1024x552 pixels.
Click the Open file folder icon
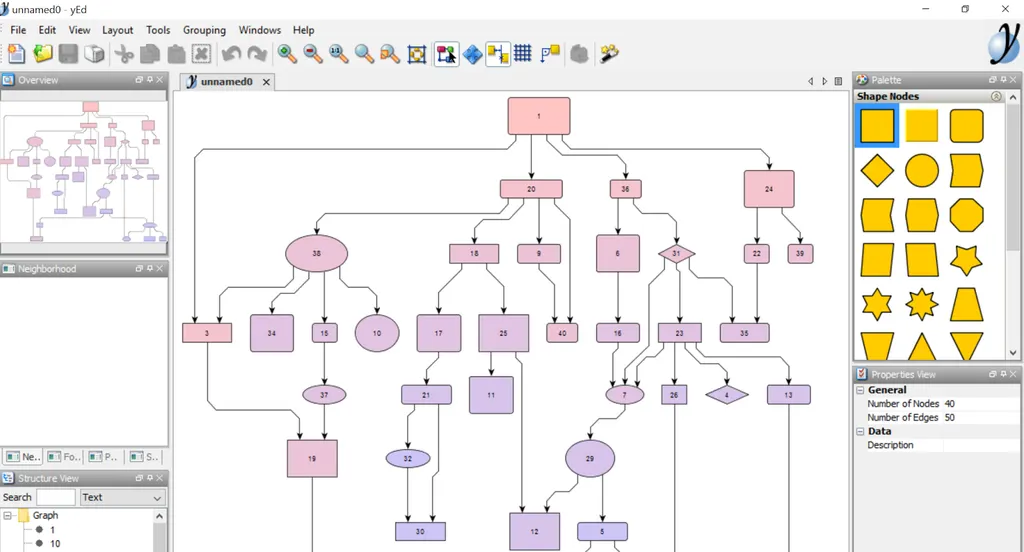click(x=42, y=54)
